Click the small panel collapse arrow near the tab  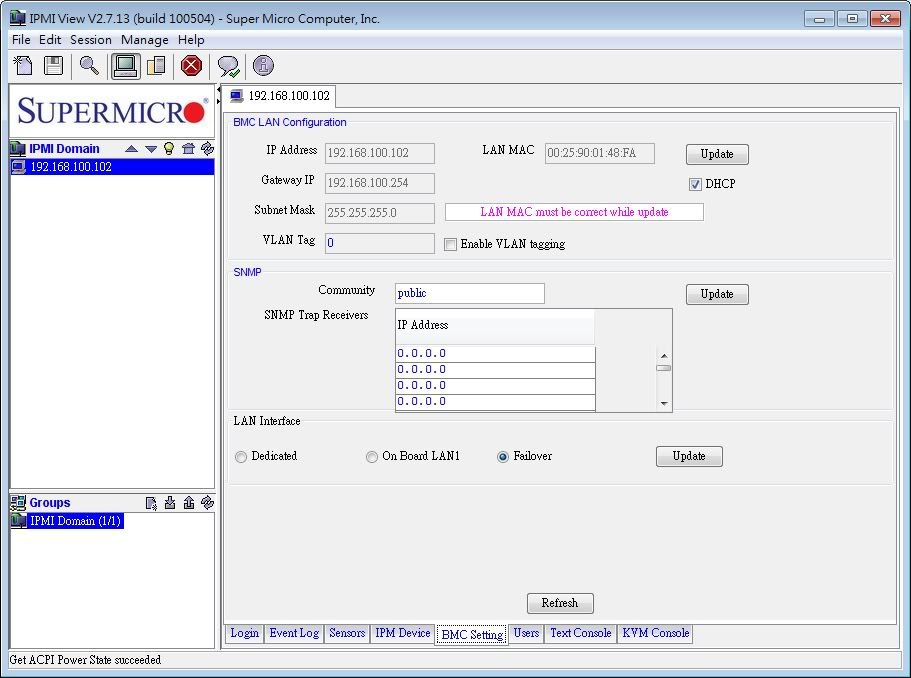[x=219, y=89]
